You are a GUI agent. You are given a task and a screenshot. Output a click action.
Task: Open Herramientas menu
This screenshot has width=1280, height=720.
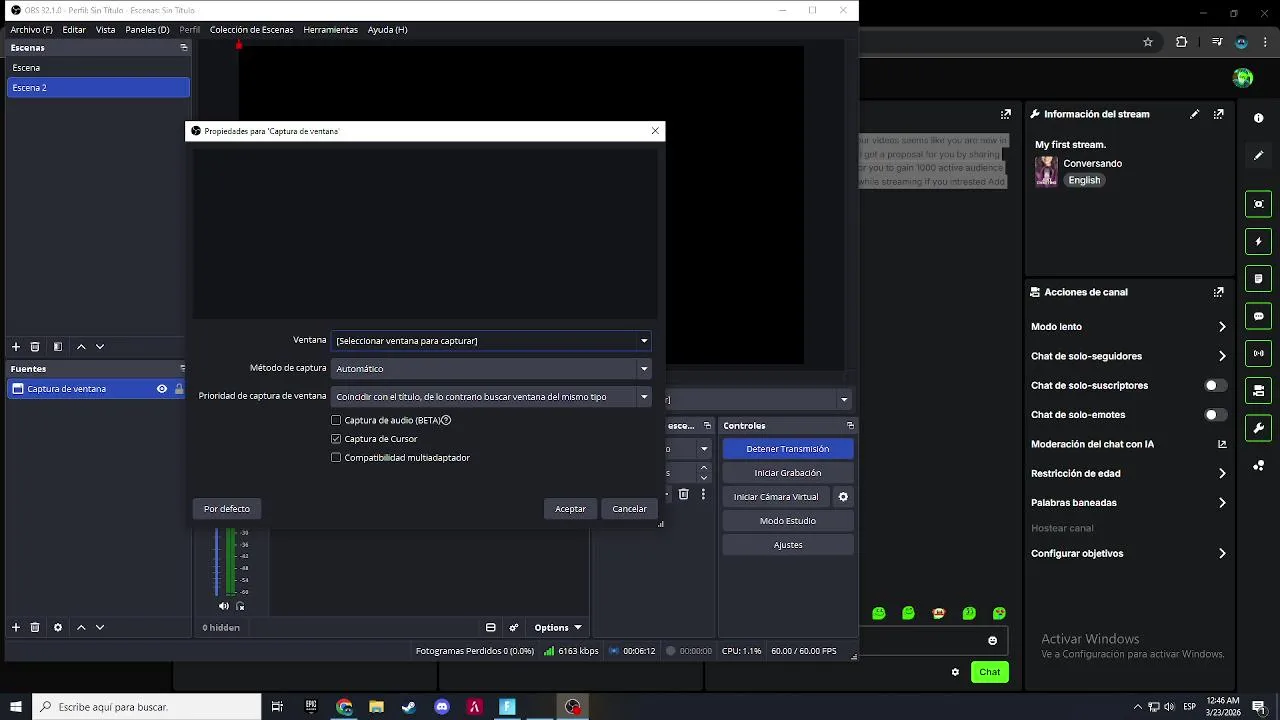click(330, 30)
